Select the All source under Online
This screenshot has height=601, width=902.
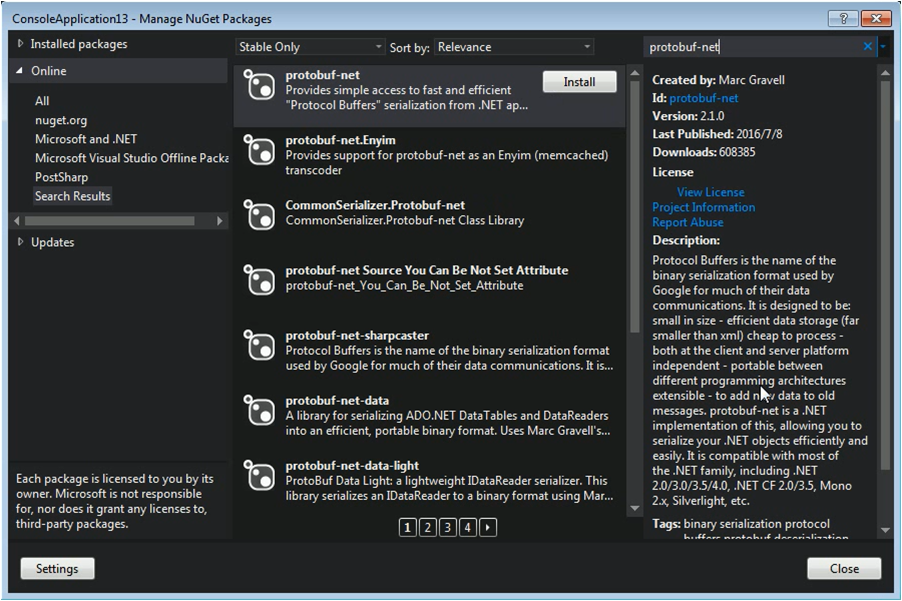[42, 101]
